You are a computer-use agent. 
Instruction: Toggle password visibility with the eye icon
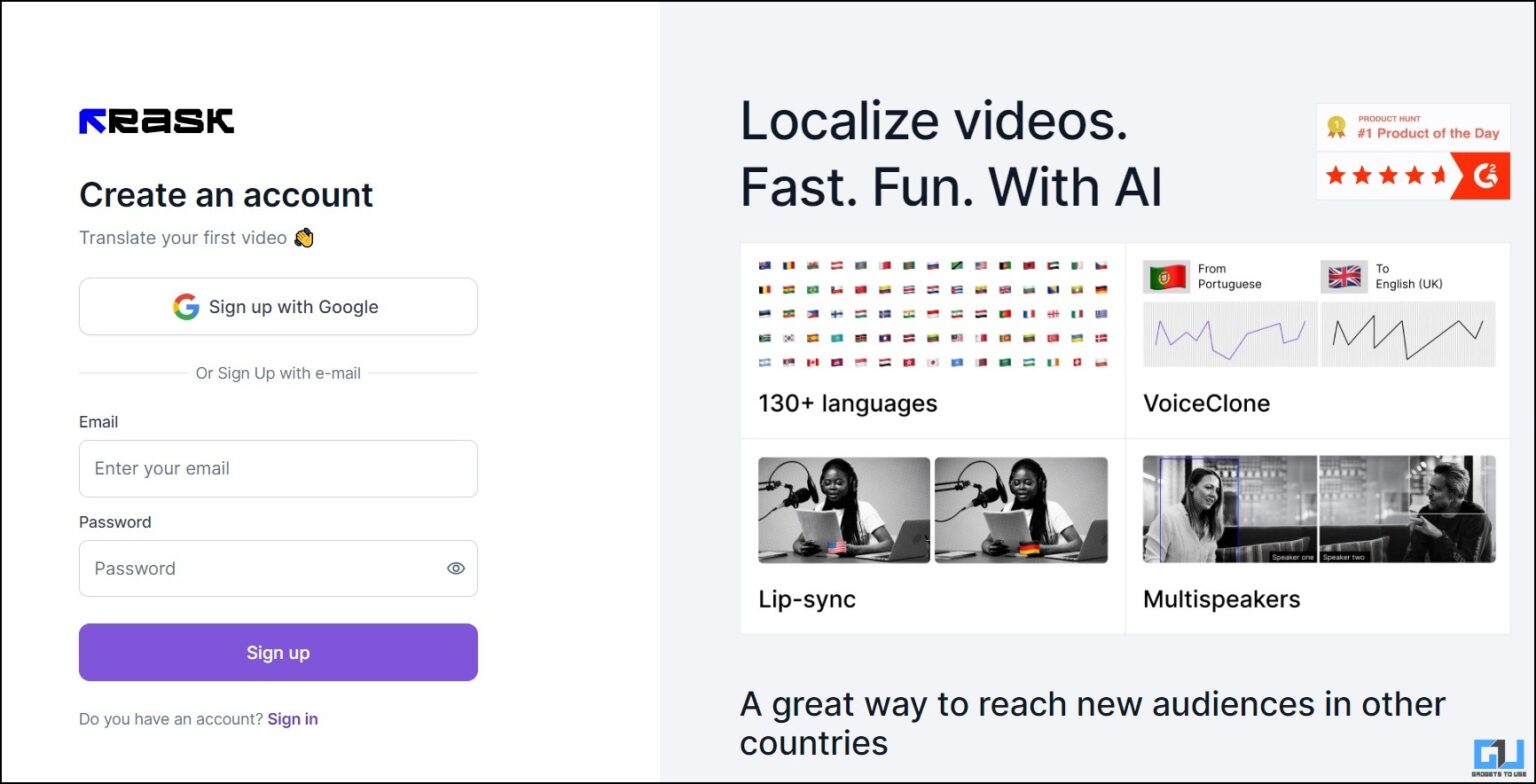click(x=456, y=568)
